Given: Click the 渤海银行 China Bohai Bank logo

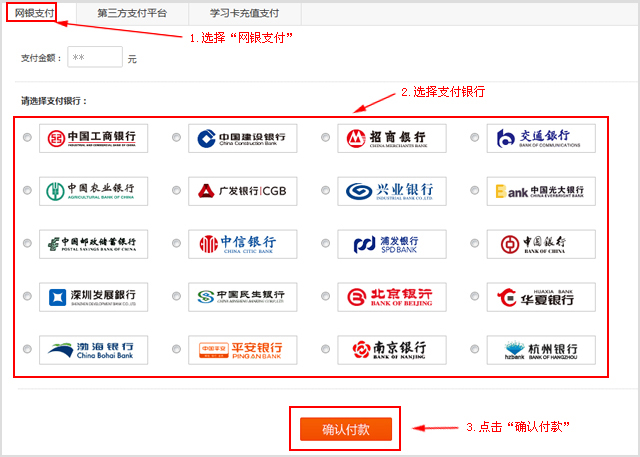Looking at the screenshot, I should (93, 350).
